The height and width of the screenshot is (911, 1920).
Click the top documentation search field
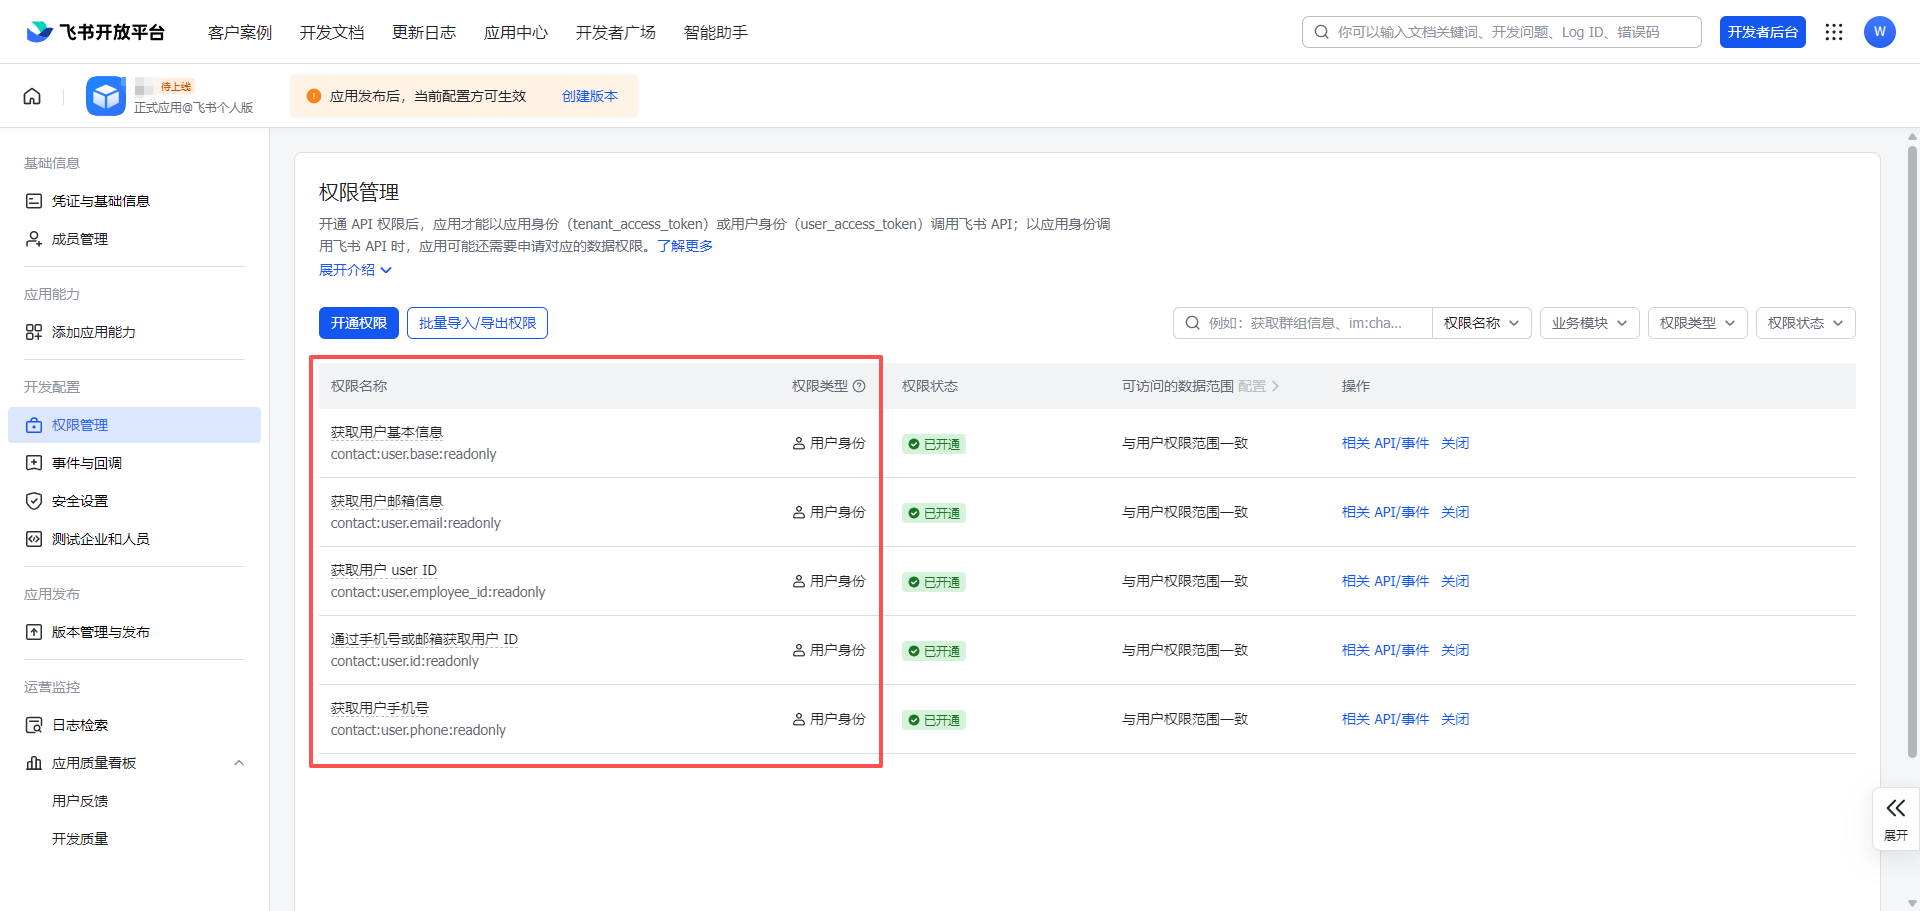(1500, 32)
